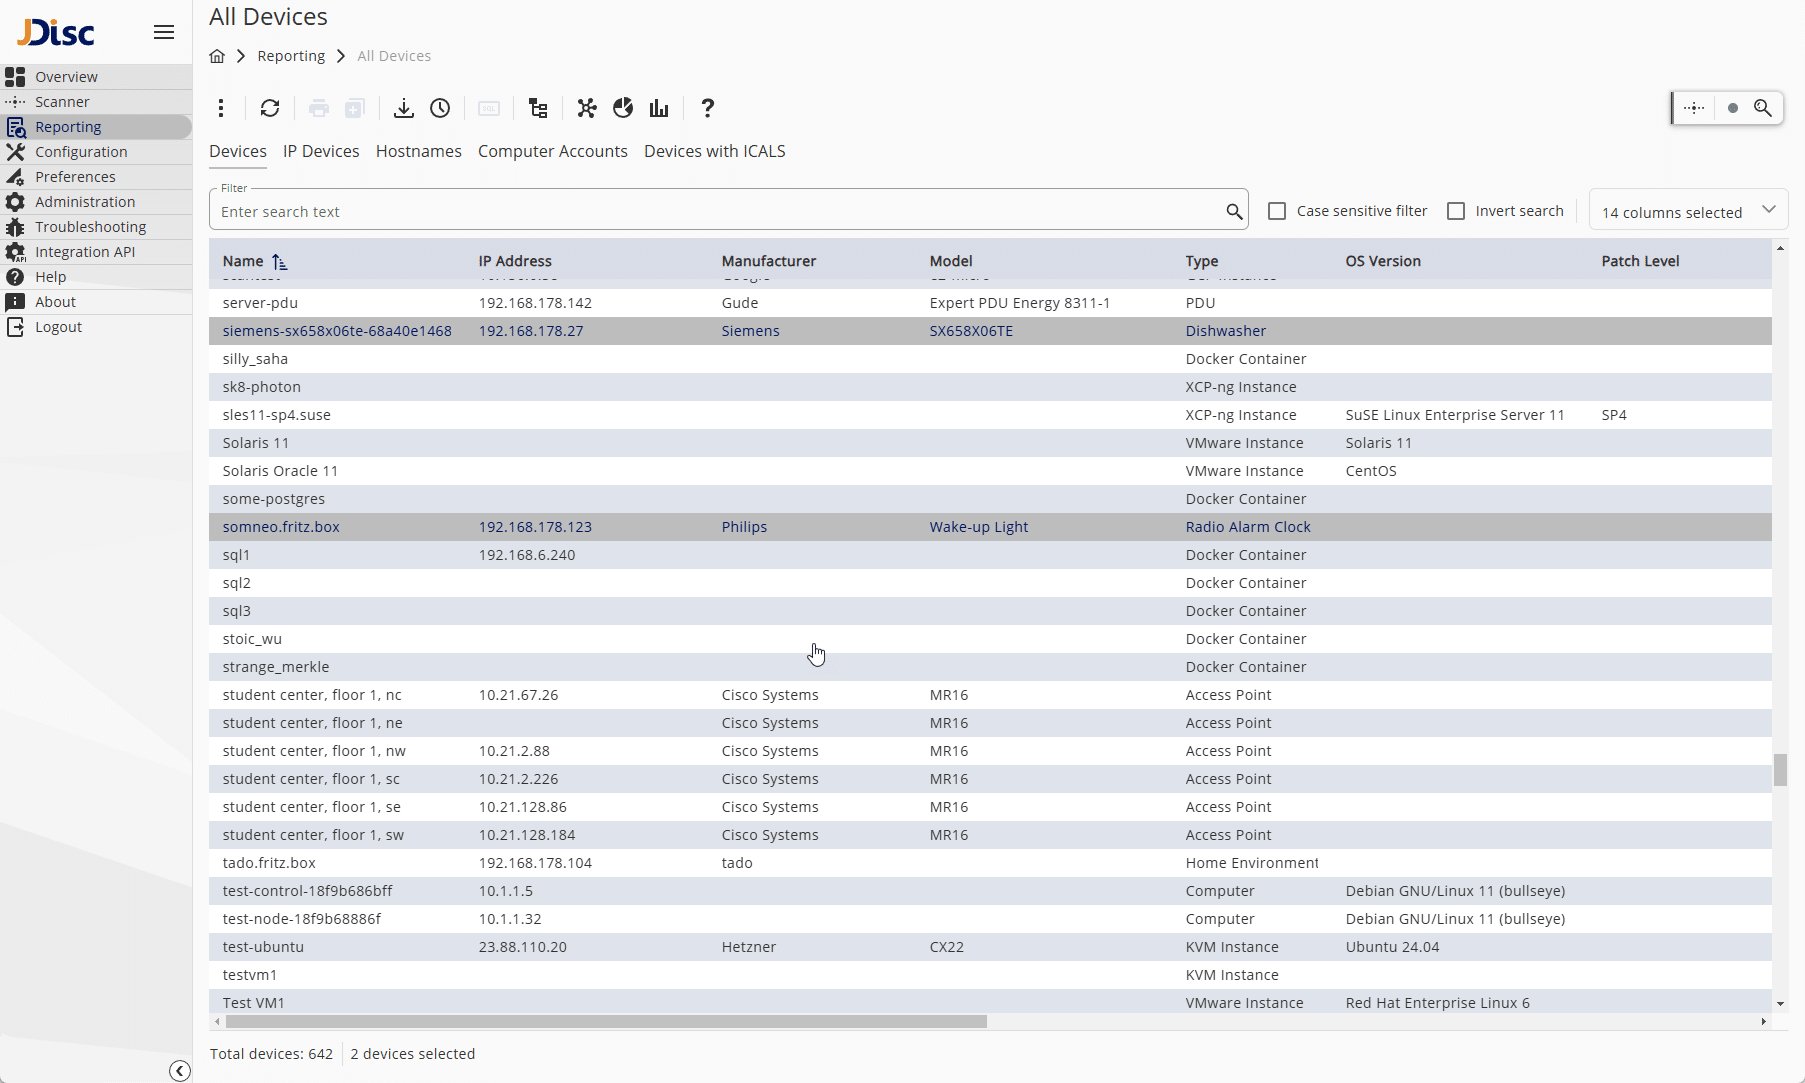Screen dimensions: 1805x1083
Task: Open the Computer Accounts tab
Action: click(x=552, y=151)
